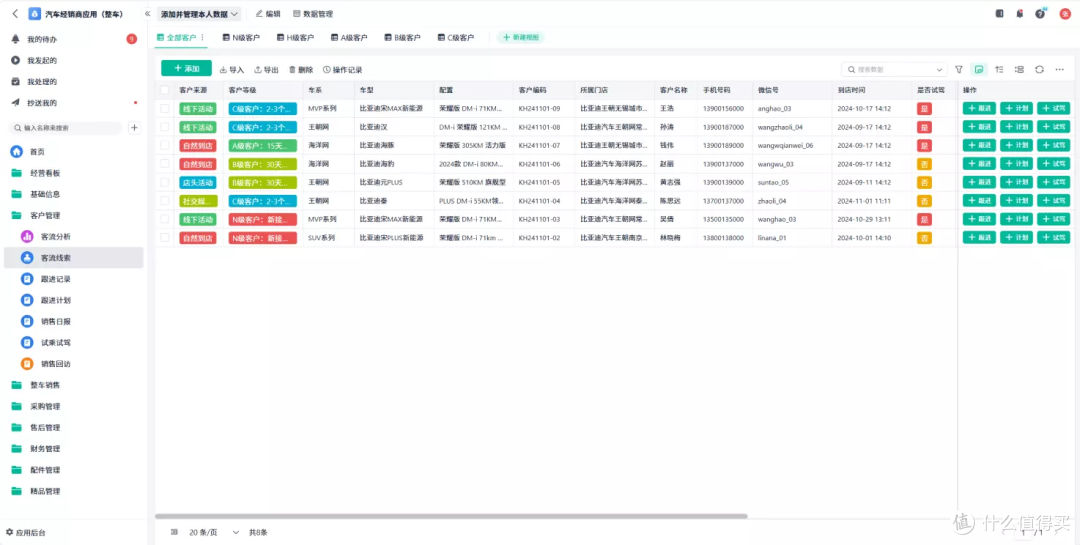Check the row for customer 林晓梅
Viewport: 1080px width, 545px height.
[165, 238]
